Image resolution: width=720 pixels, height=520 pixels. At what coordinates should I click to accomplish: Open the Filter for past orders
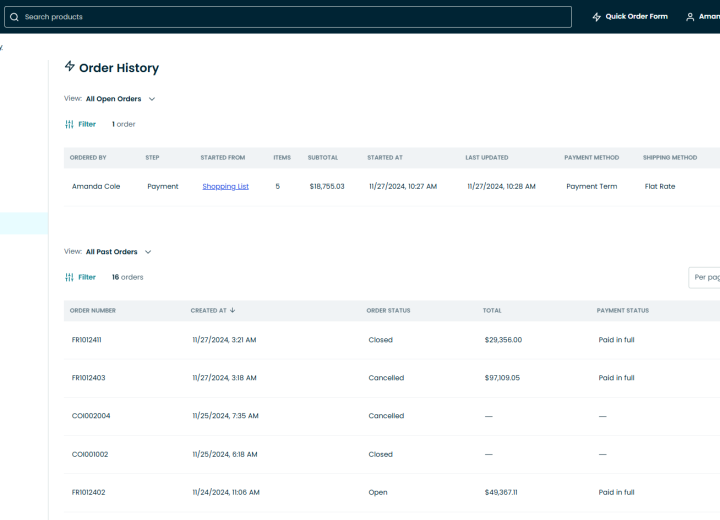[87, 277]
